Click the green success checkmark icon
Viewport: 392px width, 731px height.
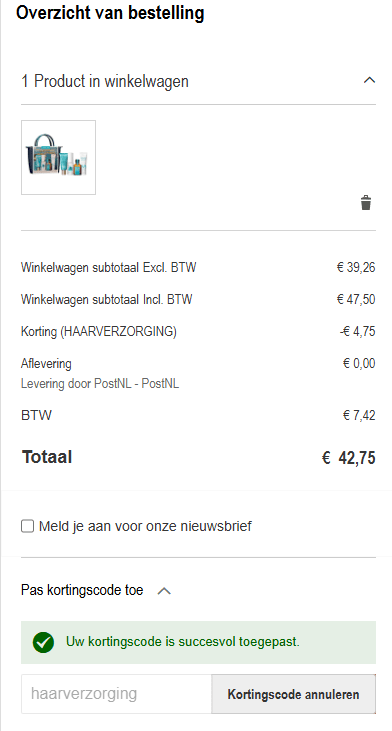tap(43, 642)
